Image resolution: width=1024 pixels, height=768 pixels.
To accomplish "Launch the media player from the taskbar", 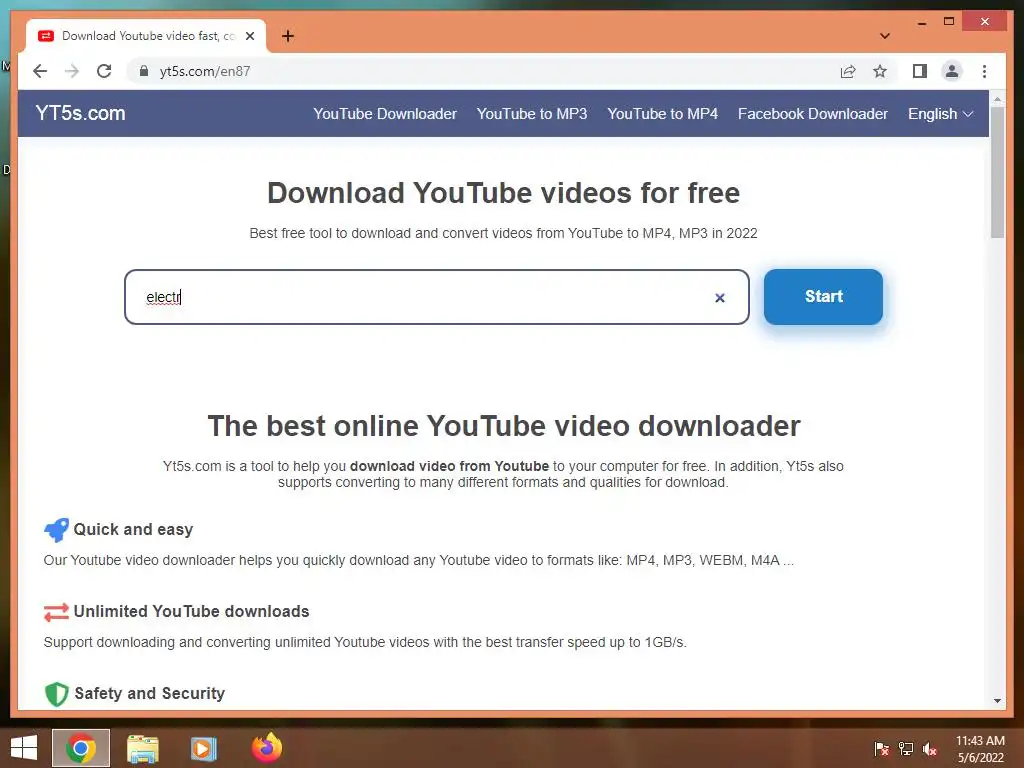I will pos(204,748).
